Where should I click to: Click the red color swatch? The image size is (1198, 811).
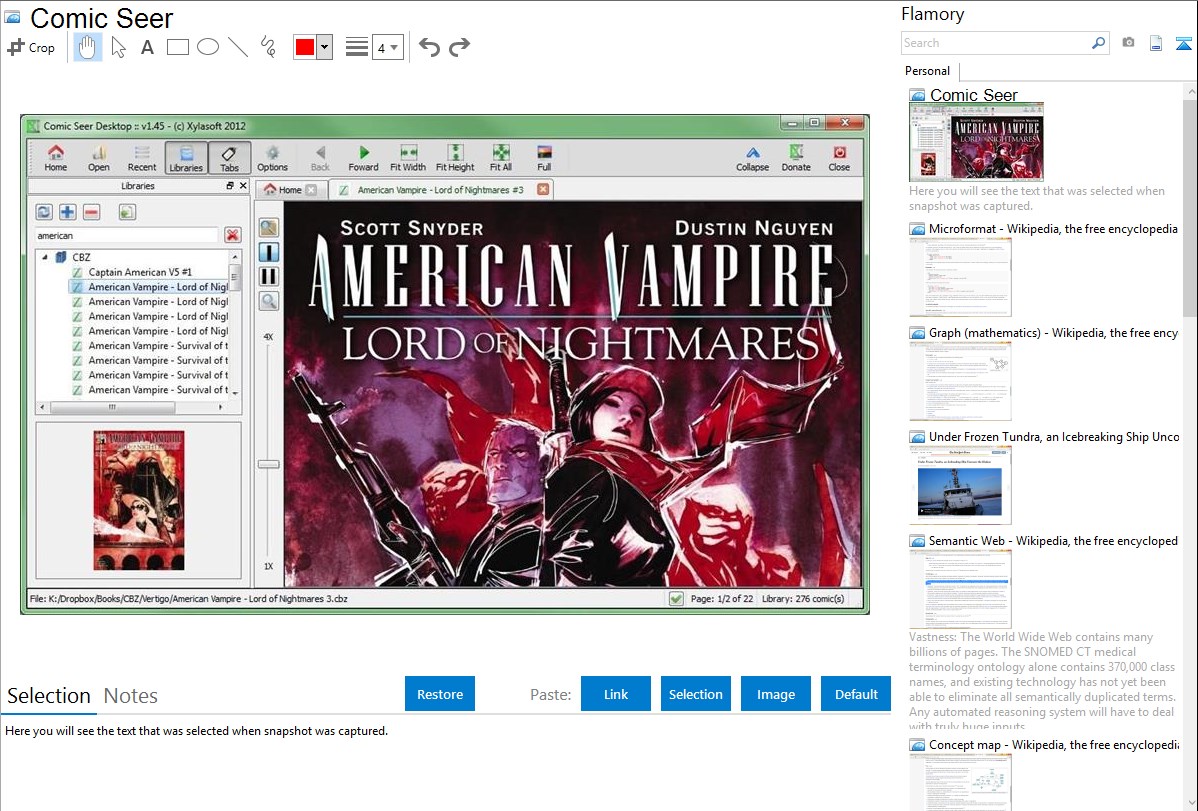click(x=305, y=47)
